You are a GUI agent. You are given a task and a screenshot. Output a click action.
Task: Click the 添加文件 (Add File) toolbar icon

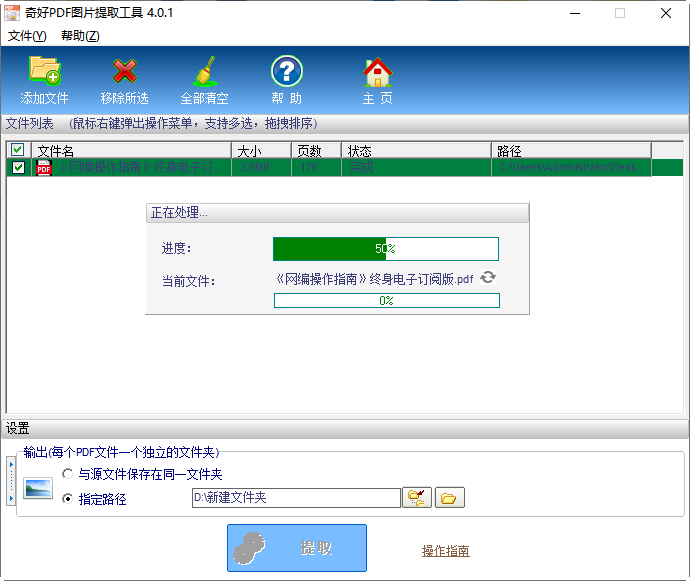pyautogui.click(x=45, y=72)
